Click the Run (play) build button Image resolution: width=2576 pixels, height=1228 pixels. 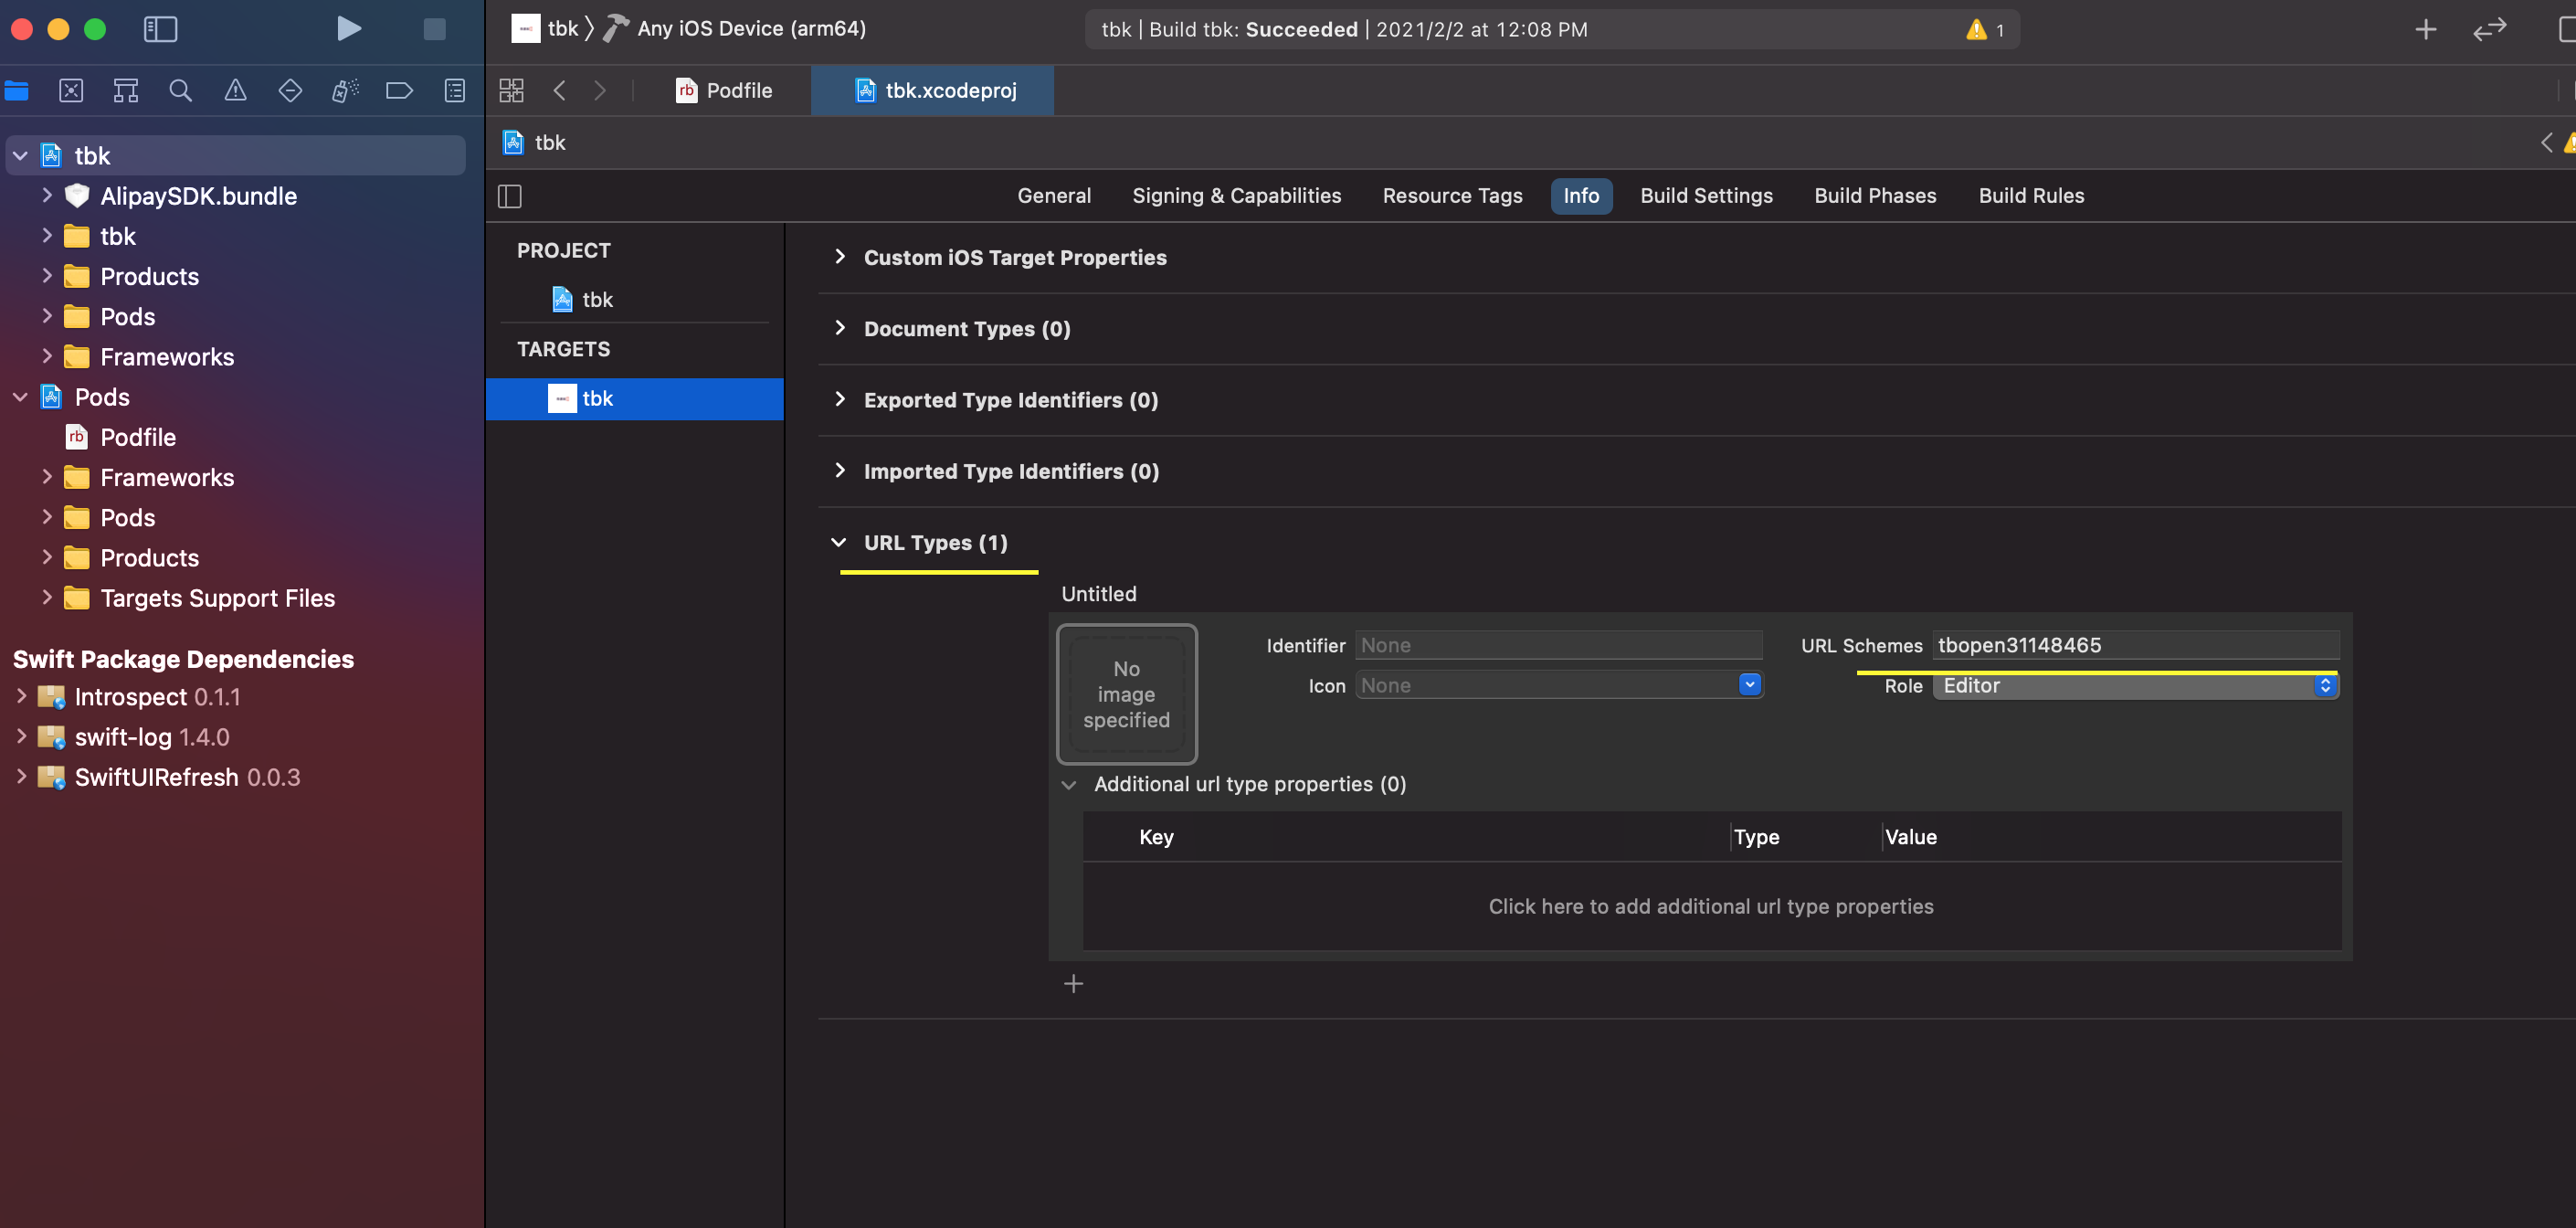point(348,29)
